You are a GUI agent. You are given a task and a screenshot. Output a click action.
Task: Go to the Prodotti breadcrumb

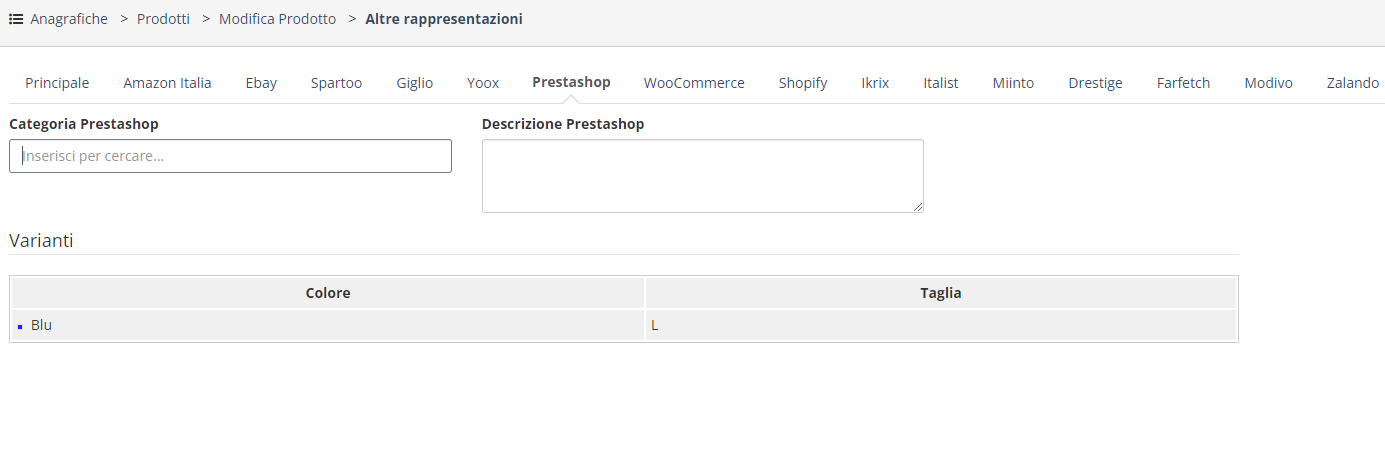[163, 19]
